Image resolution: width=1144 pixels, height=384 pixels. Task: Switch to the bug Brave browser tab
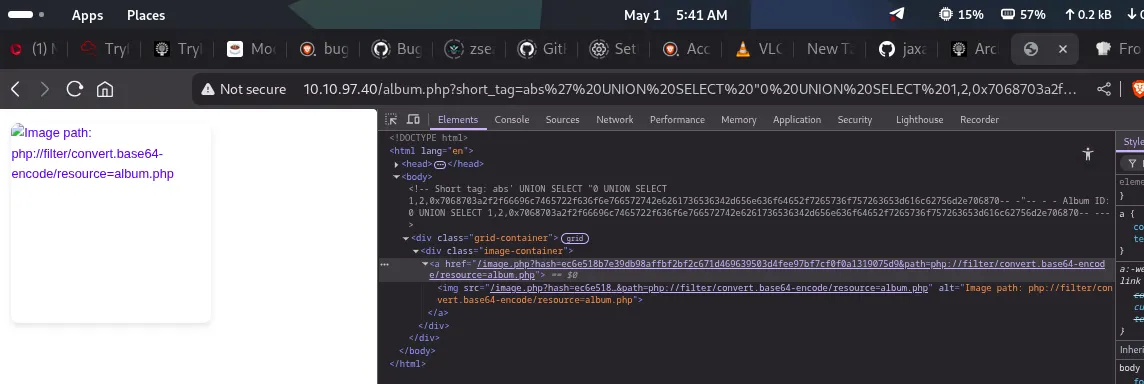click(325, 49)
